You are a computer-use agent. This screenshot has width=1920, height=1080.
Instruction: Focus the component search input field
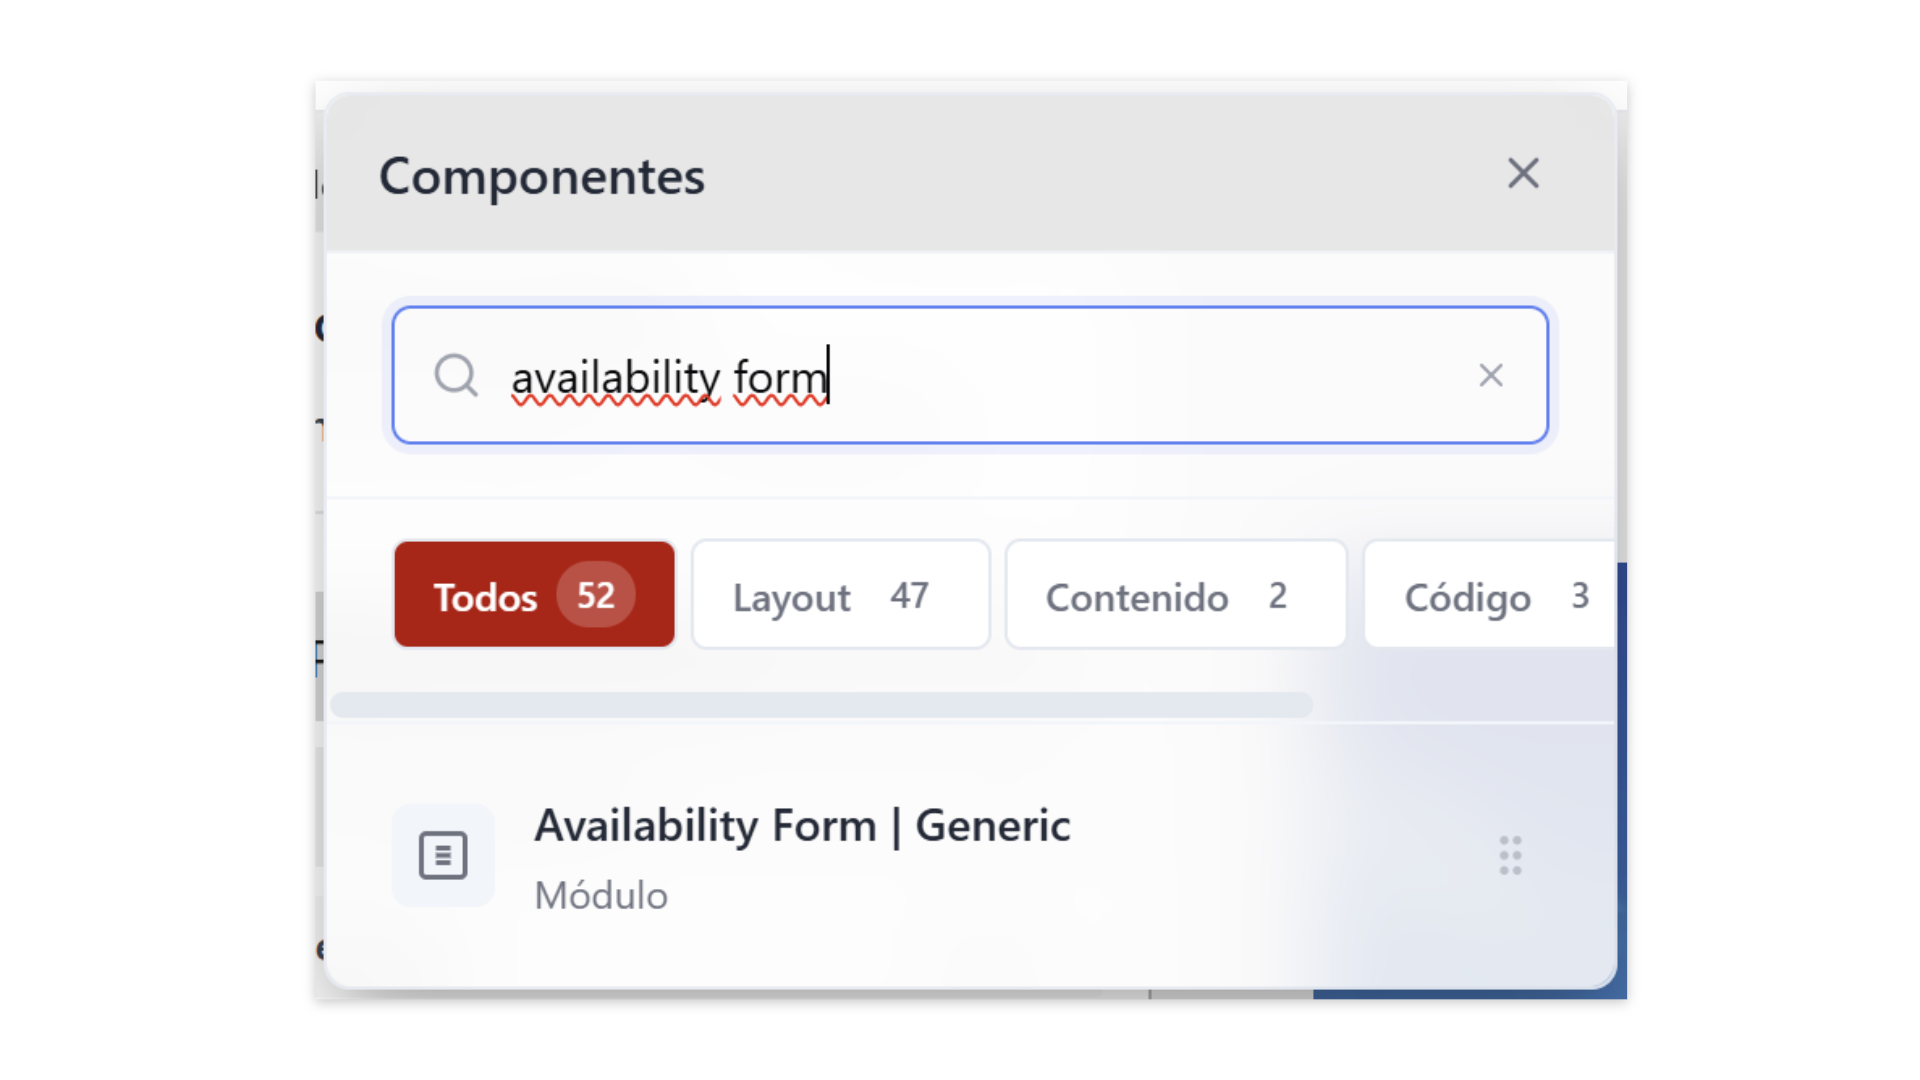pos(1100,376)
